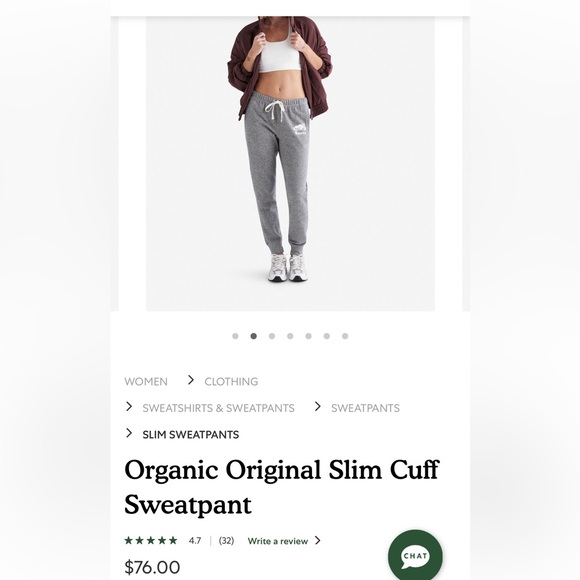Image resolution: width=580 pixels, height=580 pixels.
Task: Select the third carousel dot
Action: pos(272,336)
